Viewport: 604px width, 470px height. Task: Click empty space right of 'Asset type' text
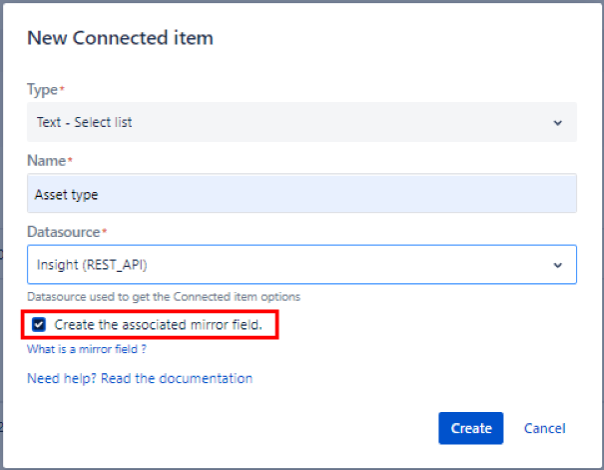click(x=350, y=194)
